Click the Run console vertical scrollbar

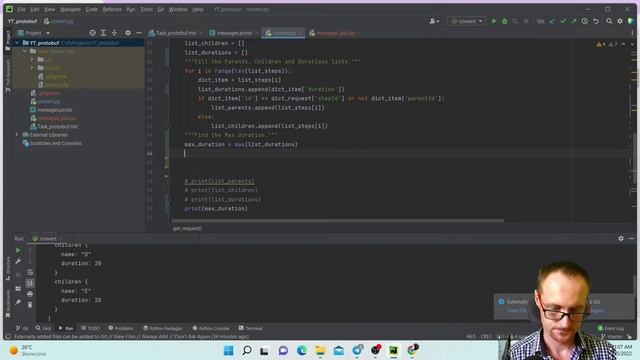tap(633, 286)
